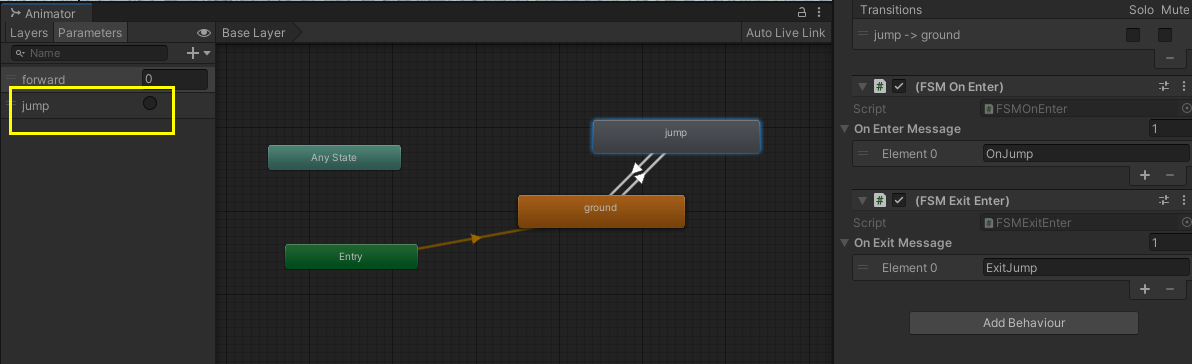Click On Exit Message size field
The height and width of the screenshot is (364, 1192).
pyautogui.click(x=1169, y=242)
